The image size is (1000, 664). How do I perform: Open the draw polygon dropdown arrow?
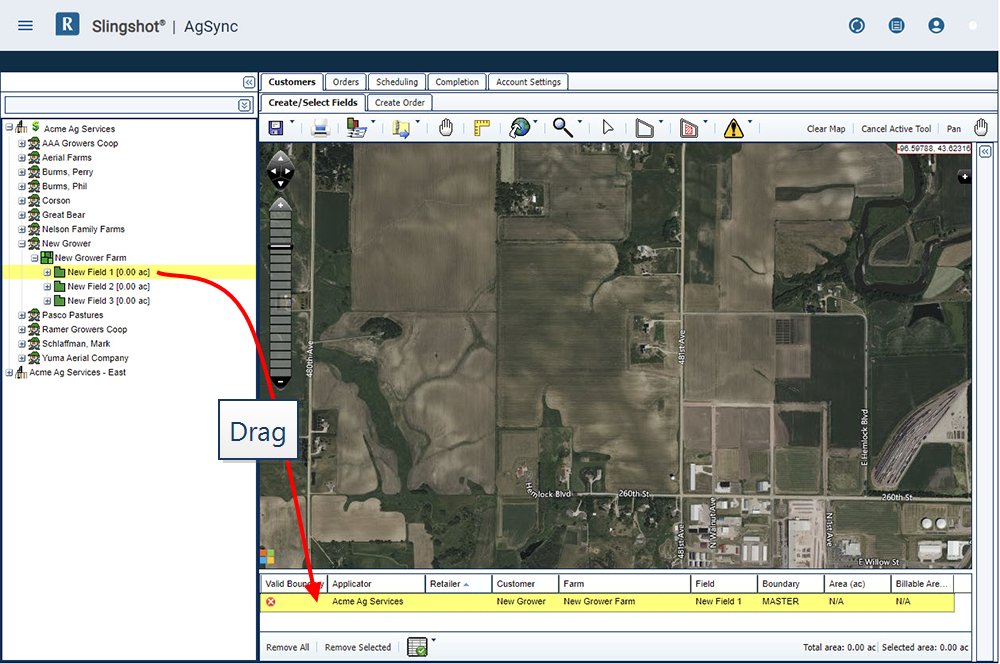661,121
